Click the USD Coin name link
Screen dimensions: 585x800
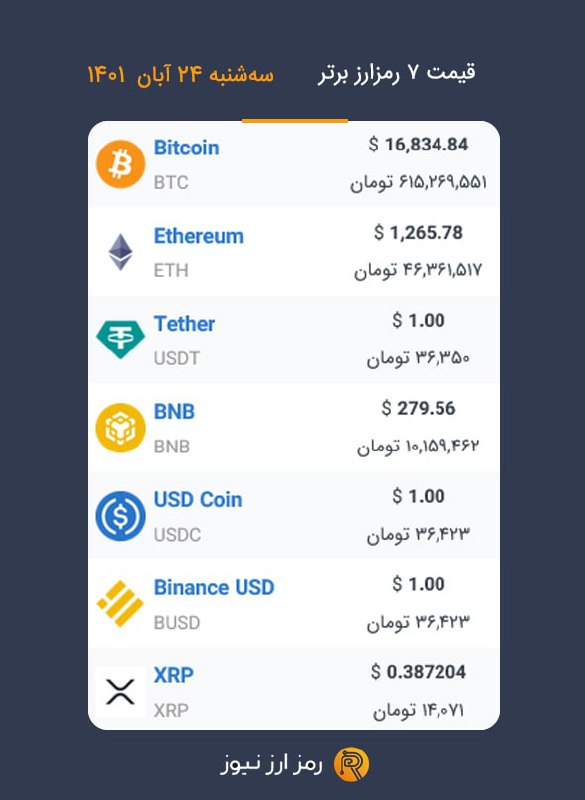(x=198, y=499)
